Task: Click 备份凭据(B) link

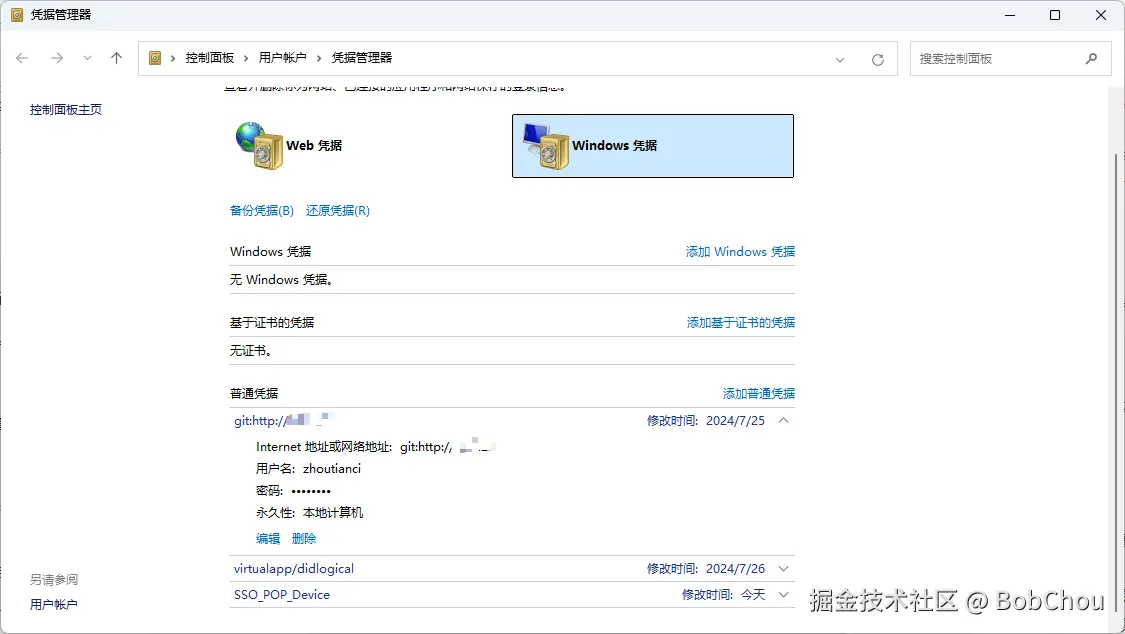Action: (262, 210)
